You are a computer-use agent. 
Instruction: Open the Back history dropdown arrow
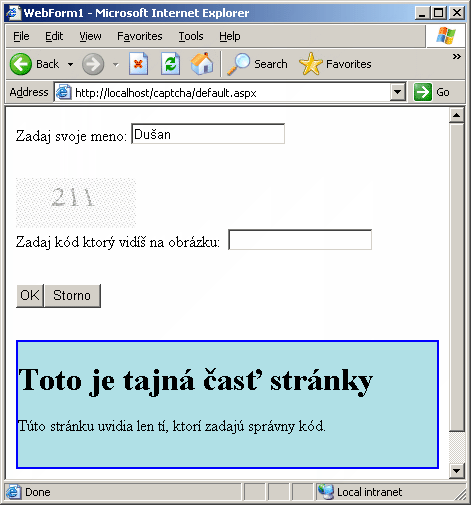70,64
